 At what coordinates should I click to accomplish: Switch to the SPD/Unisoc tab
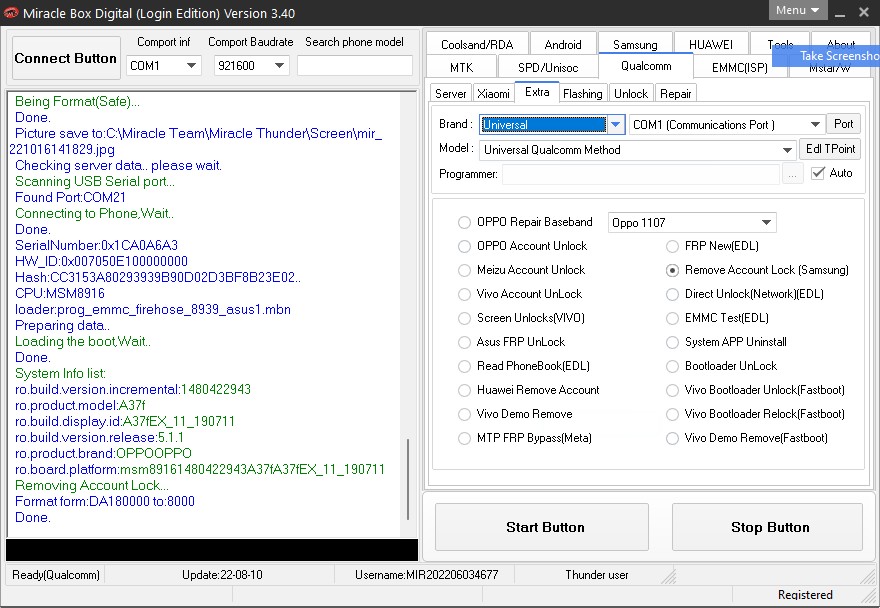pyautogui.click(x=548, y=67)
